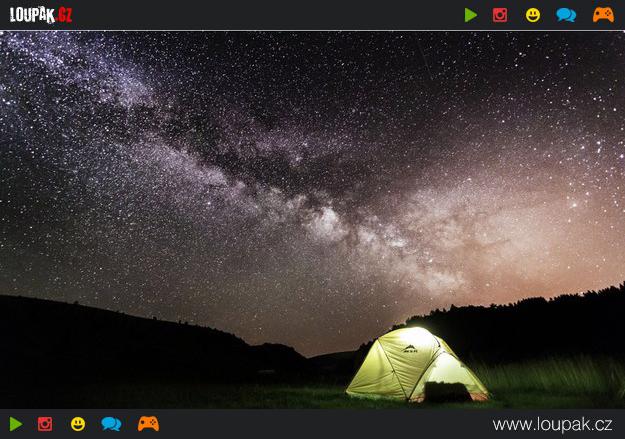Click the orange gamepad icon in top header
The height and width of the screenshot is (439, 625).
(x=603, y=15)
